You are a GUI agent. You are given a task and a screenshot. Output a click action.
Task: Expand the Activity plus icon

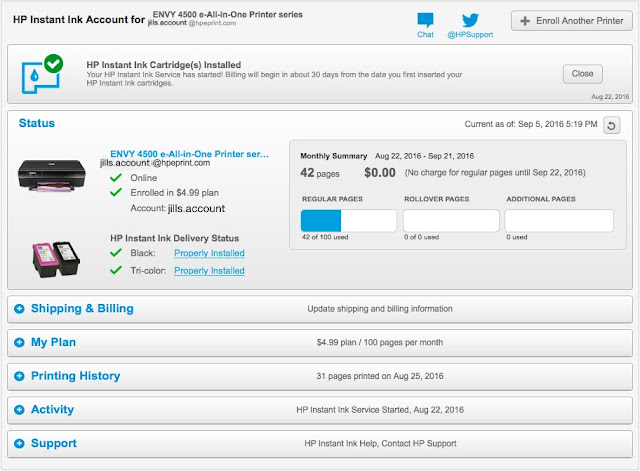tap(19, 410)
